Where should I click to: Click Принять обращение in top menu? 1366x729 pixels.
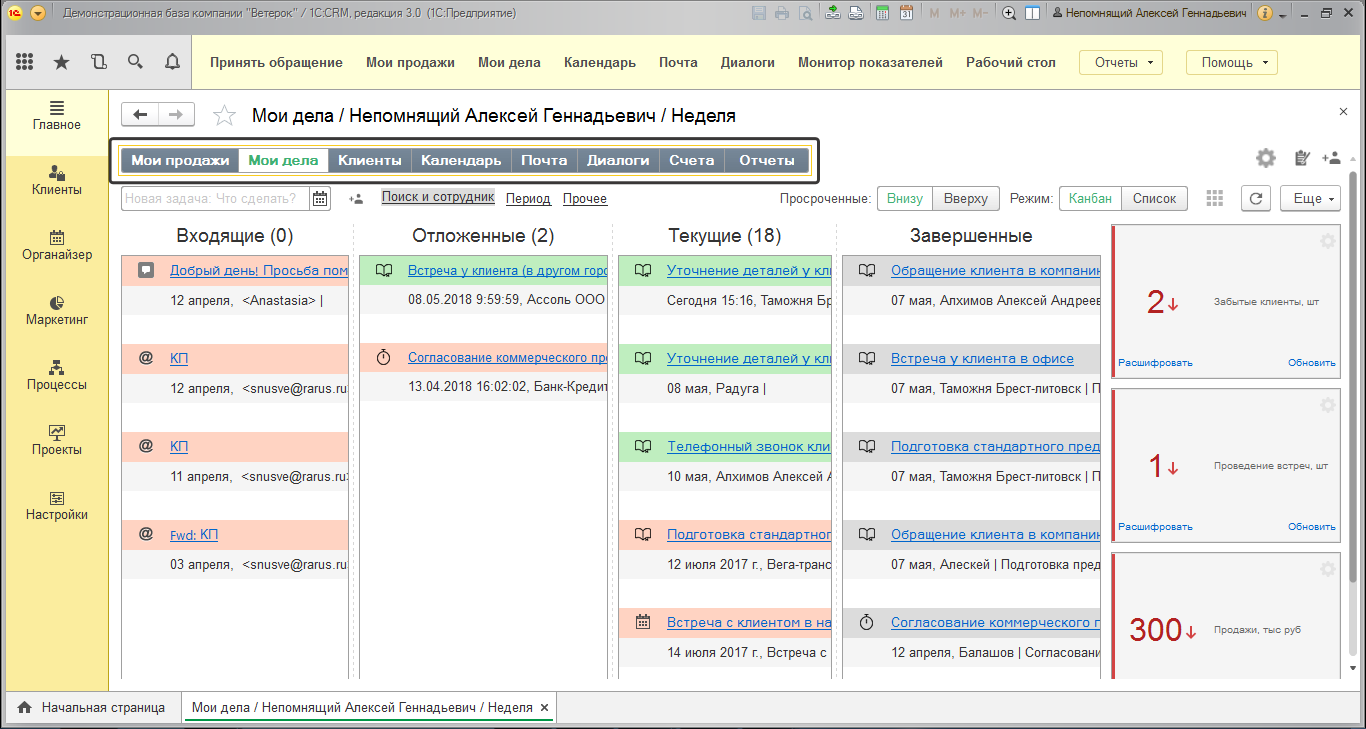[276, 62]
